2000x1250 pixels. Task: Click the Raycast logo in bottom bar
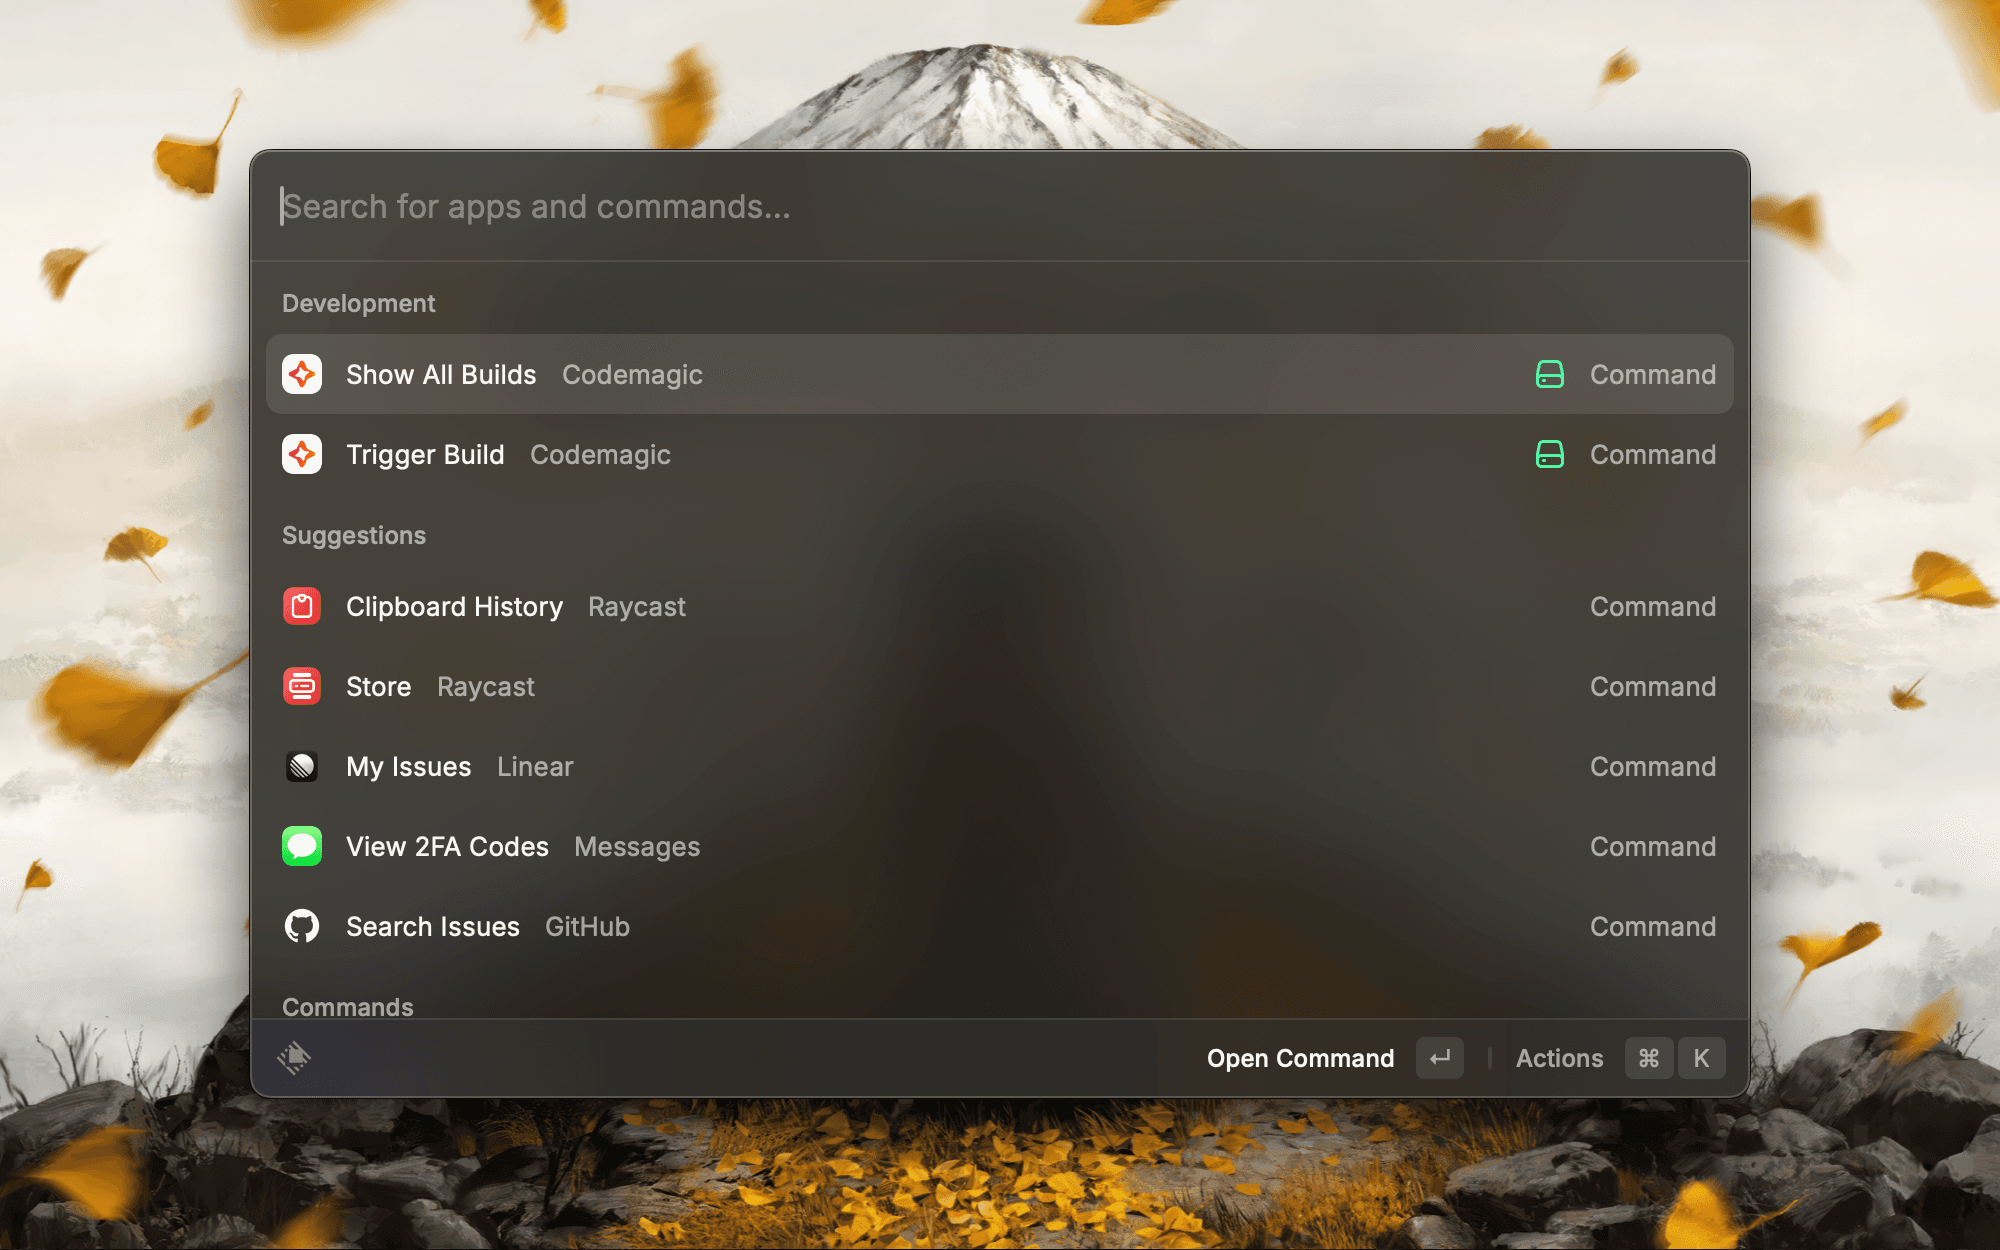(294, 1057)
